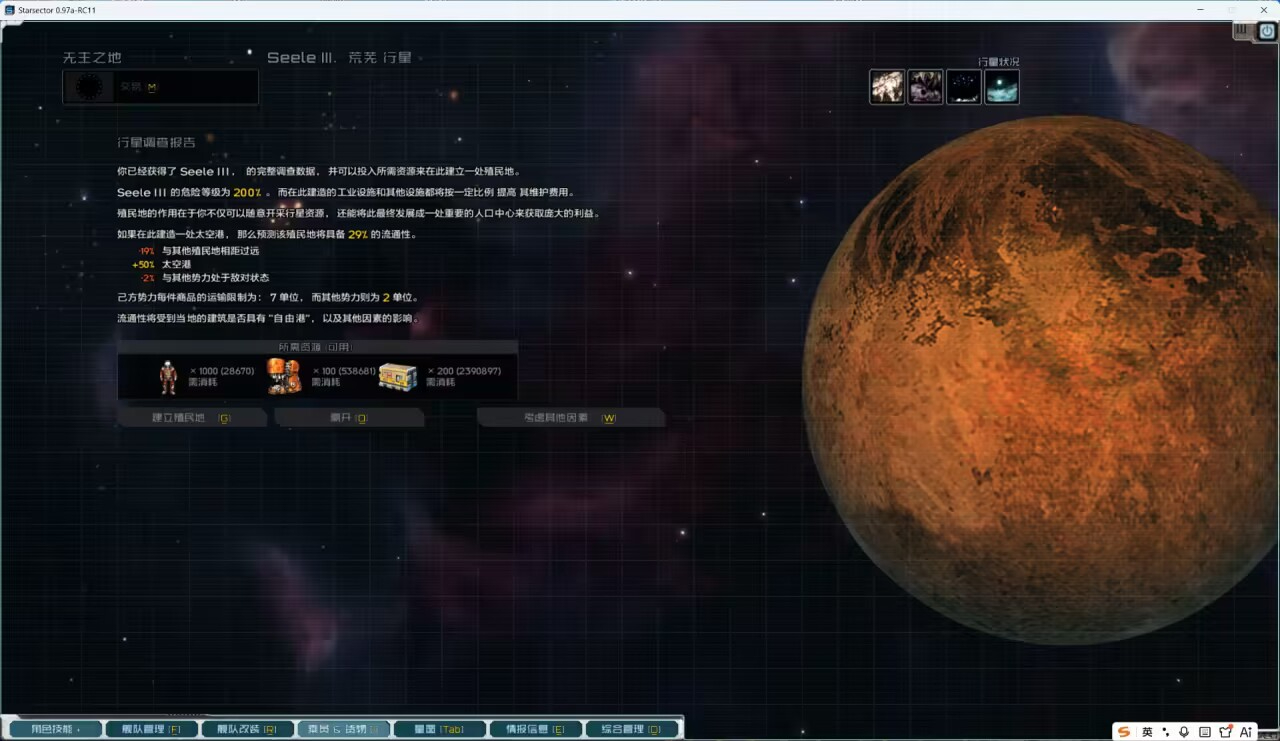The width and height of the screenshot is (1280, 741).
Task: Click the teal glowing planet condition icon
Action: point(1002,87)
